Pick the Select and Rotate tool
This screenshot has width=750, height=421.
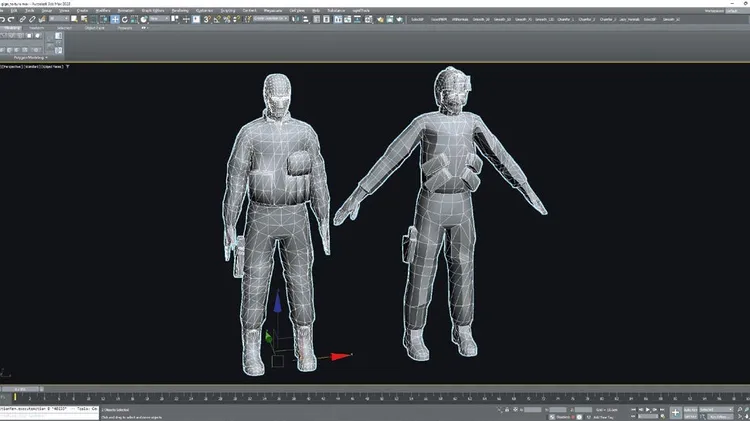pyautogui.click(x=123, y=18)
